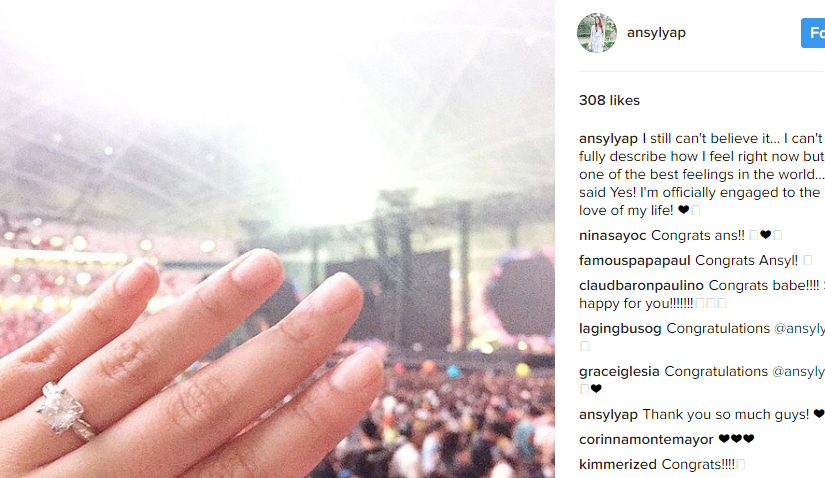
Task: Click the blue Follow button
Action: click(x=813, y=33)
